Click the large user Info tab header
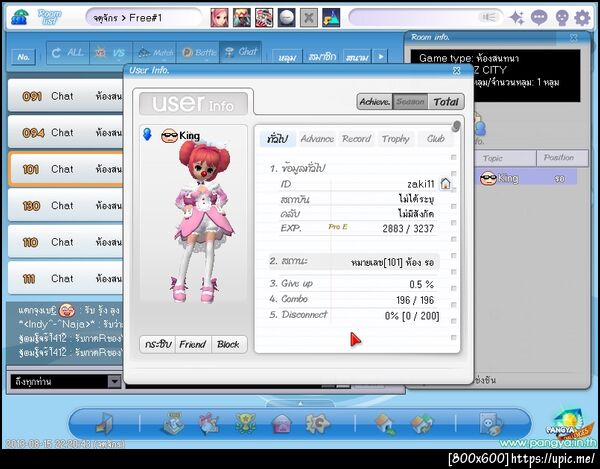Viewport: 600px width, 469px height. point(193,103)
